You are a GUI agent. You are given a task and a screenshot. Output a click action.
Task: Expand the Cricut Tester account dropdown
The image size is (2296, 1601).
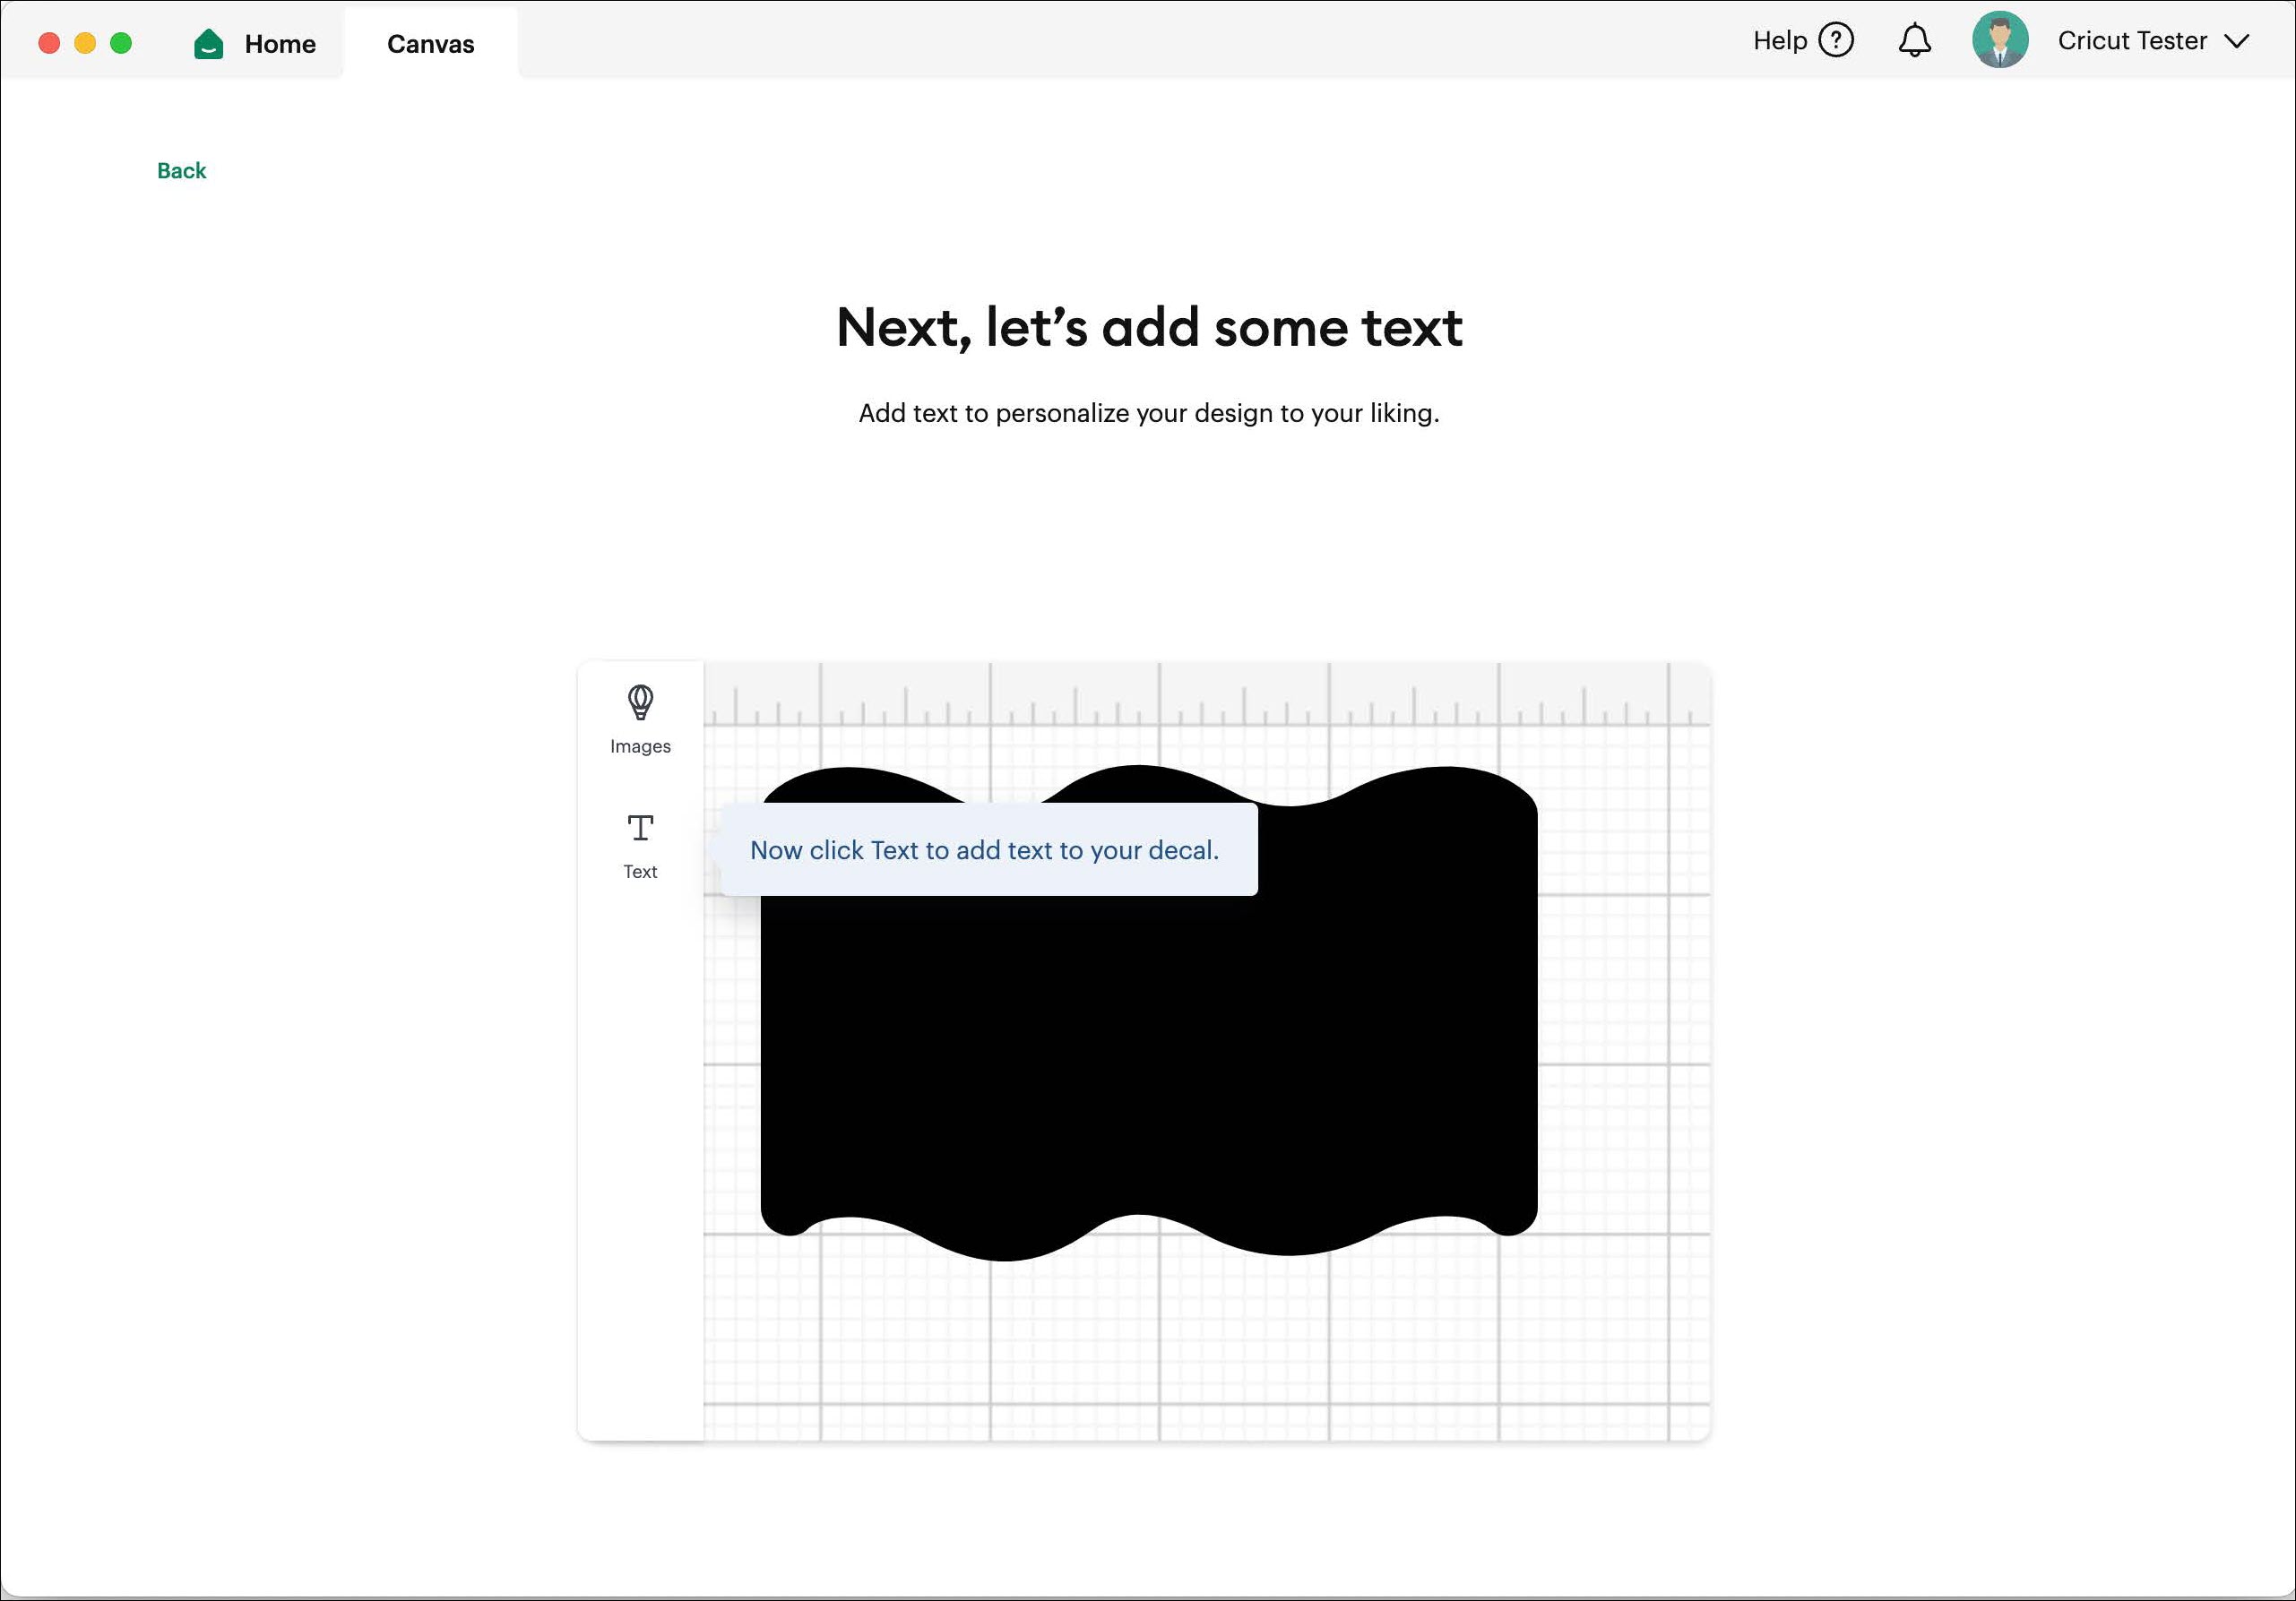[2237, 42]
